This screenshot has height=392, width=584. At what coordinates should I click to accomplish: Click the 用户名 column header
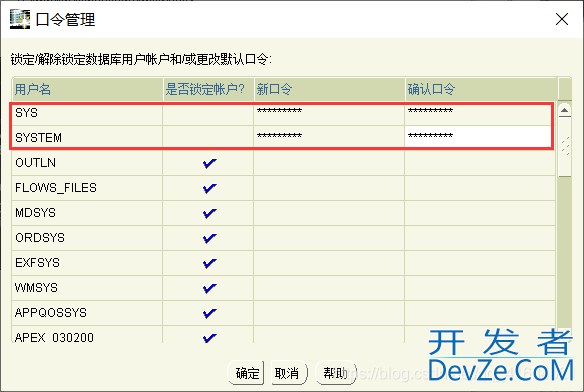pyautogui.click(x=88, y=89)
